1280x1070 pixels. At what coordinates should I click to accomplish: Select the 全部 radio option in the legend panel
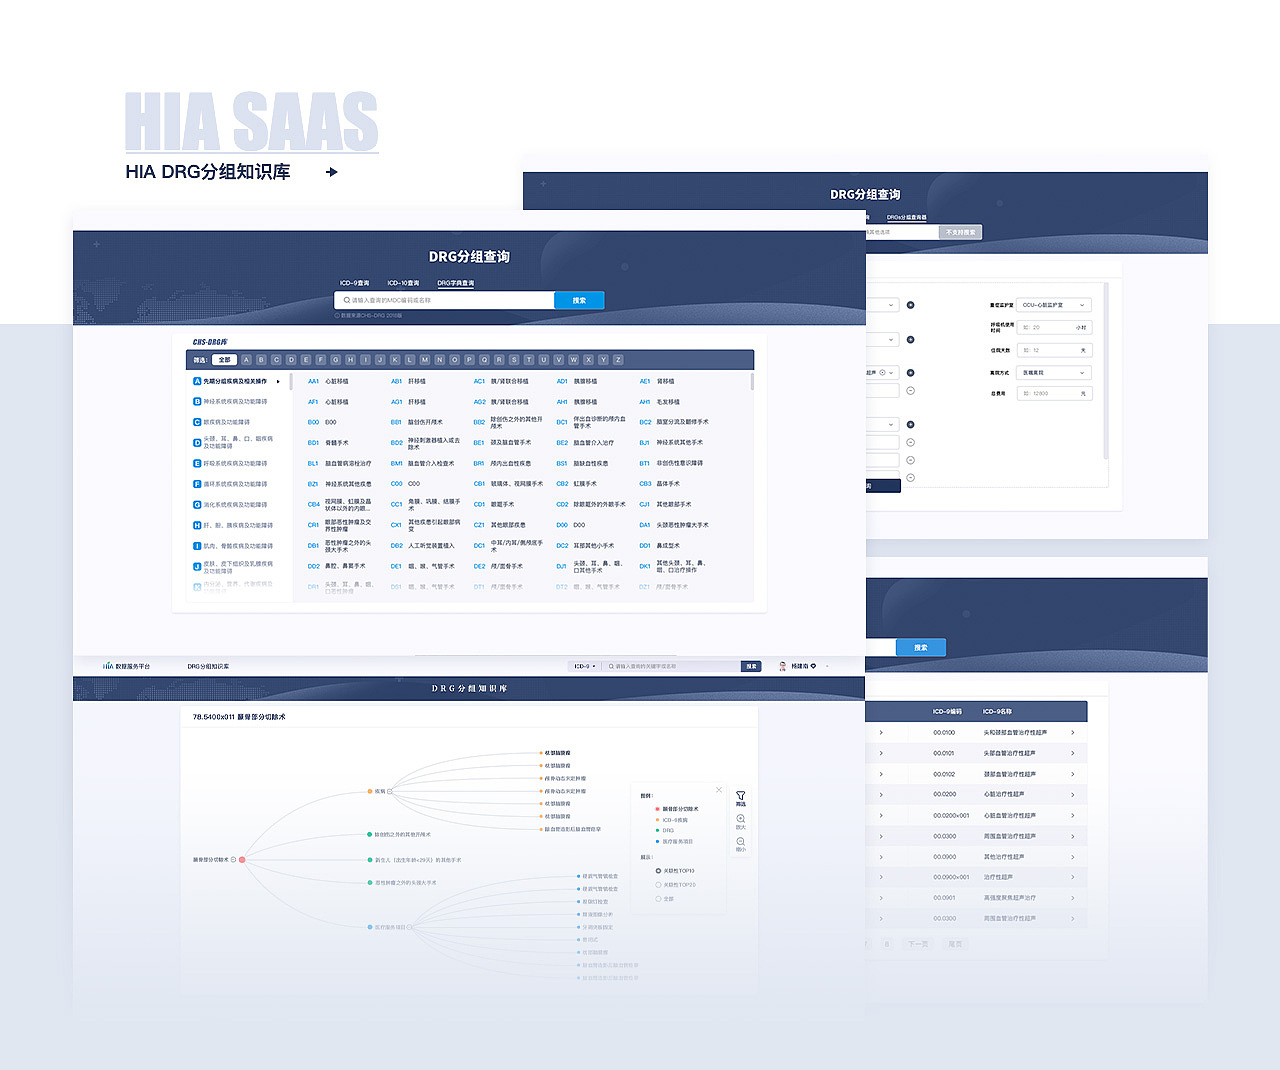coord(659,899)
